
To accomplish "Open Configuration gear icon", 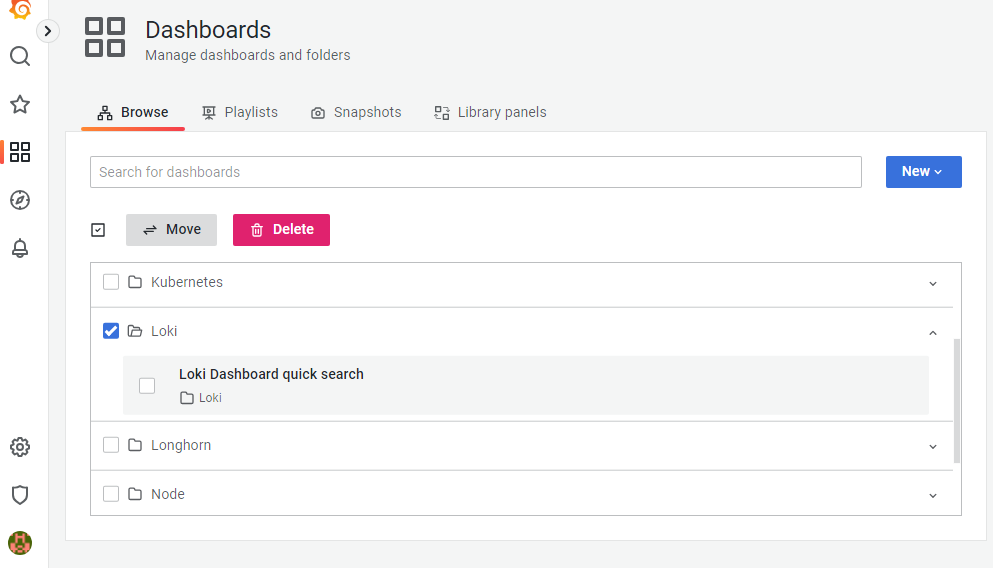I will coord(20,447).
